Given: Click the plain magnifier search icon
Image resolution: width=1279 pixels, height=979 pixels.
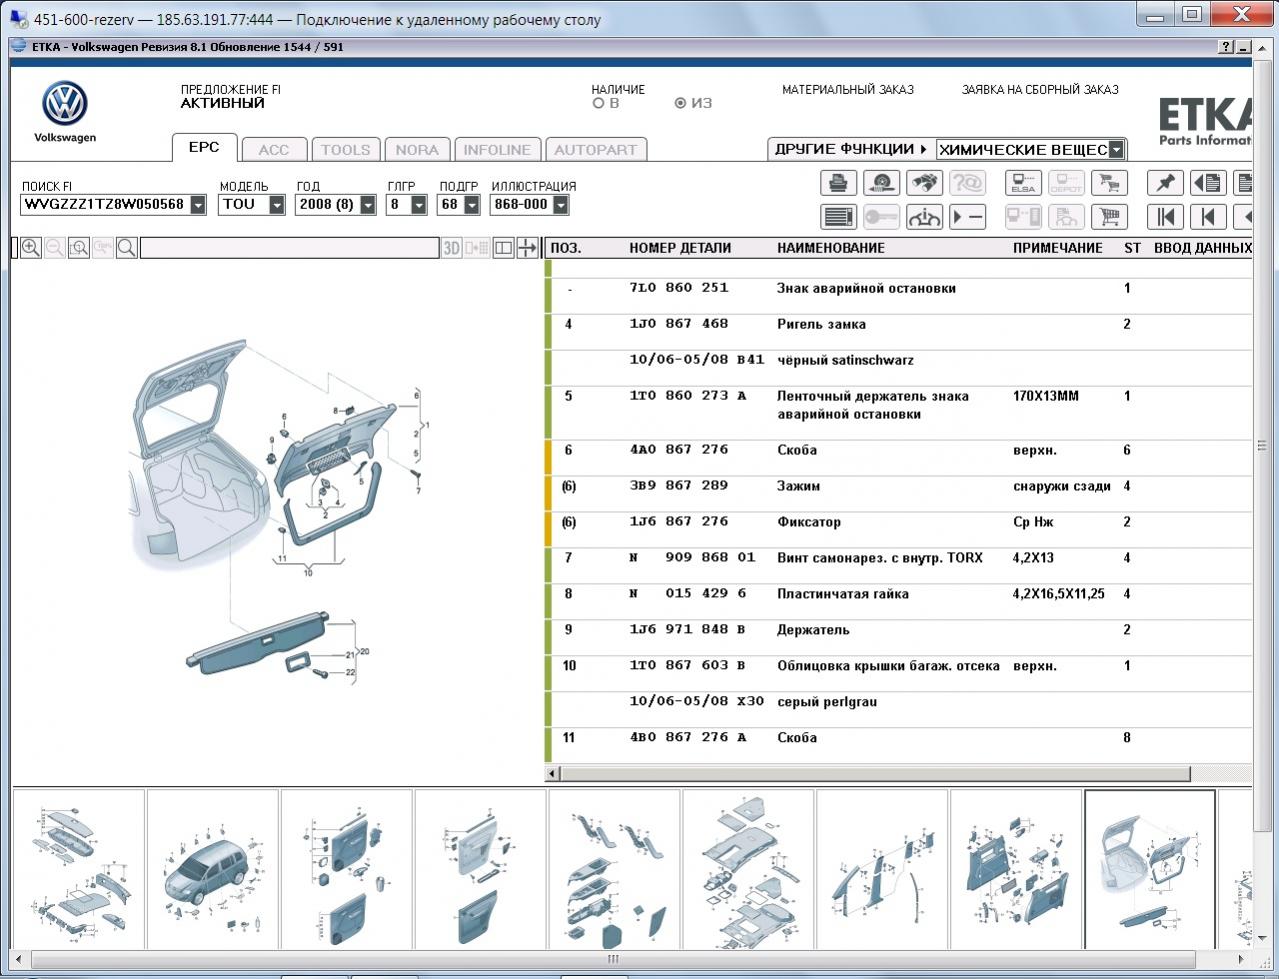Looking at the screenshot, I should (127, 248).
